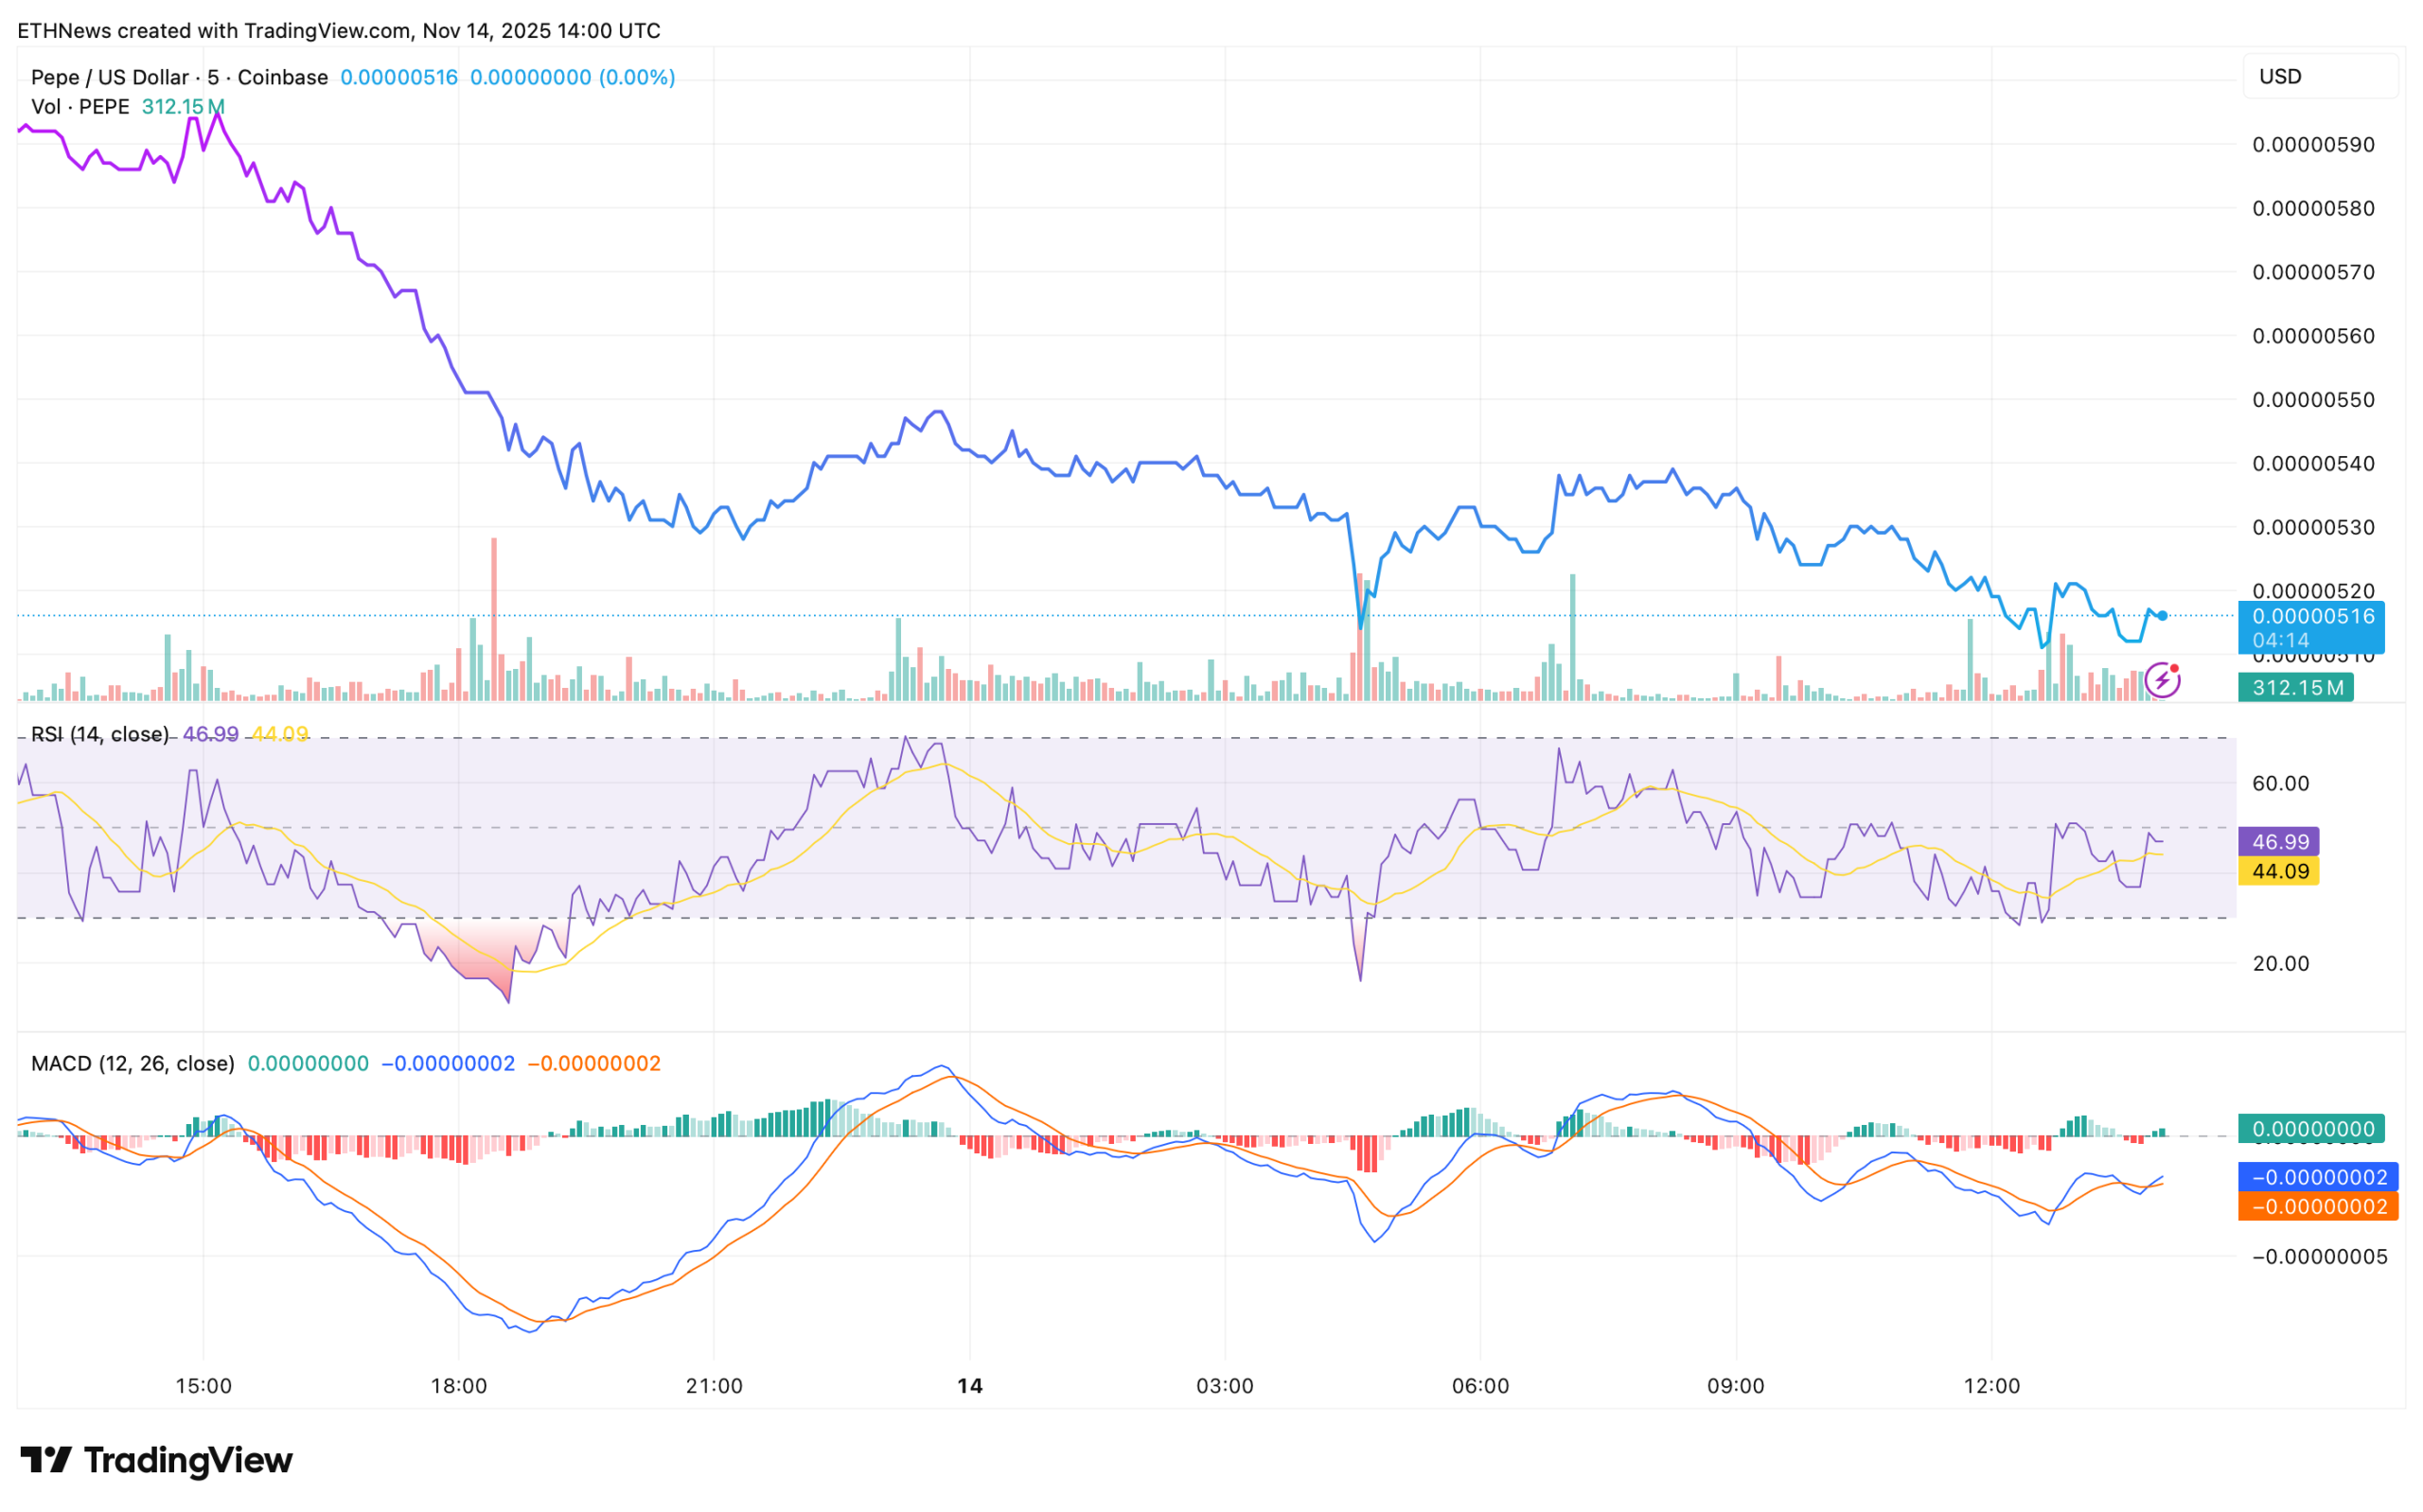The width and height of the screenshot is (2423, 1512).
Task: Select the MACD (12, 26, close) indicator label
Action: [x=132, y=1063]
